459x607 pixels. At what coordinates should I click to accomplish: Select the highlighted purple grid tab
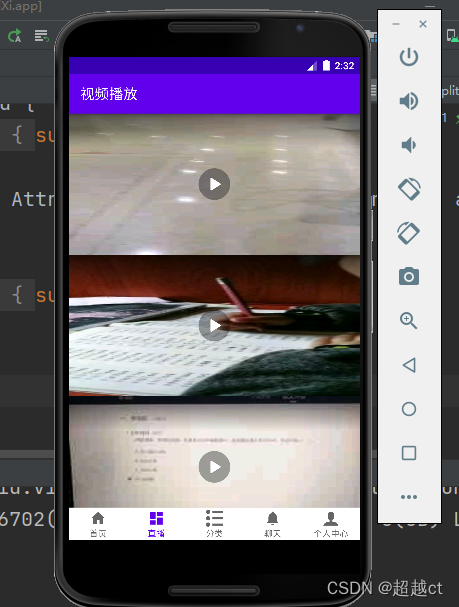[x=156, y=524]
